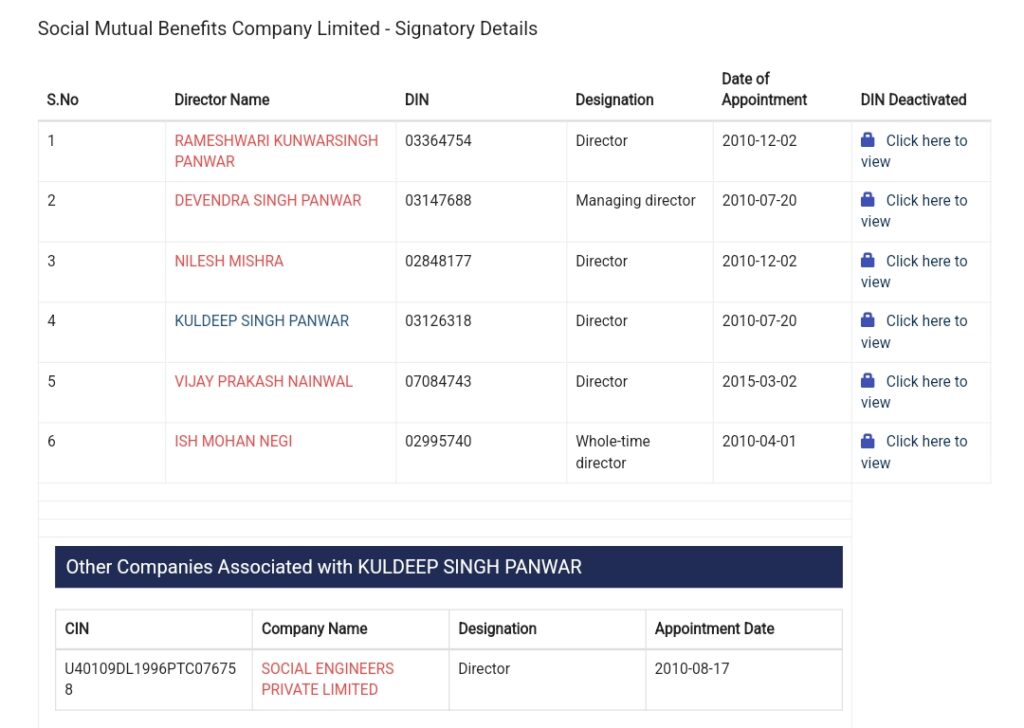This screenshot has height=728, width=1024.
Task: Open SOCIAL ENGINEERS PRIVATE LIMITED company link
Action: 328,679
